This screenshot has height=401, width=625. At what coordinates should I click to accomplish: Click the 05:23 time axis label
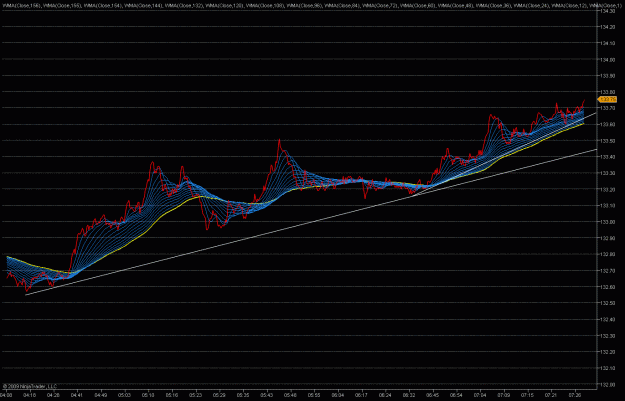click(195, 395)
